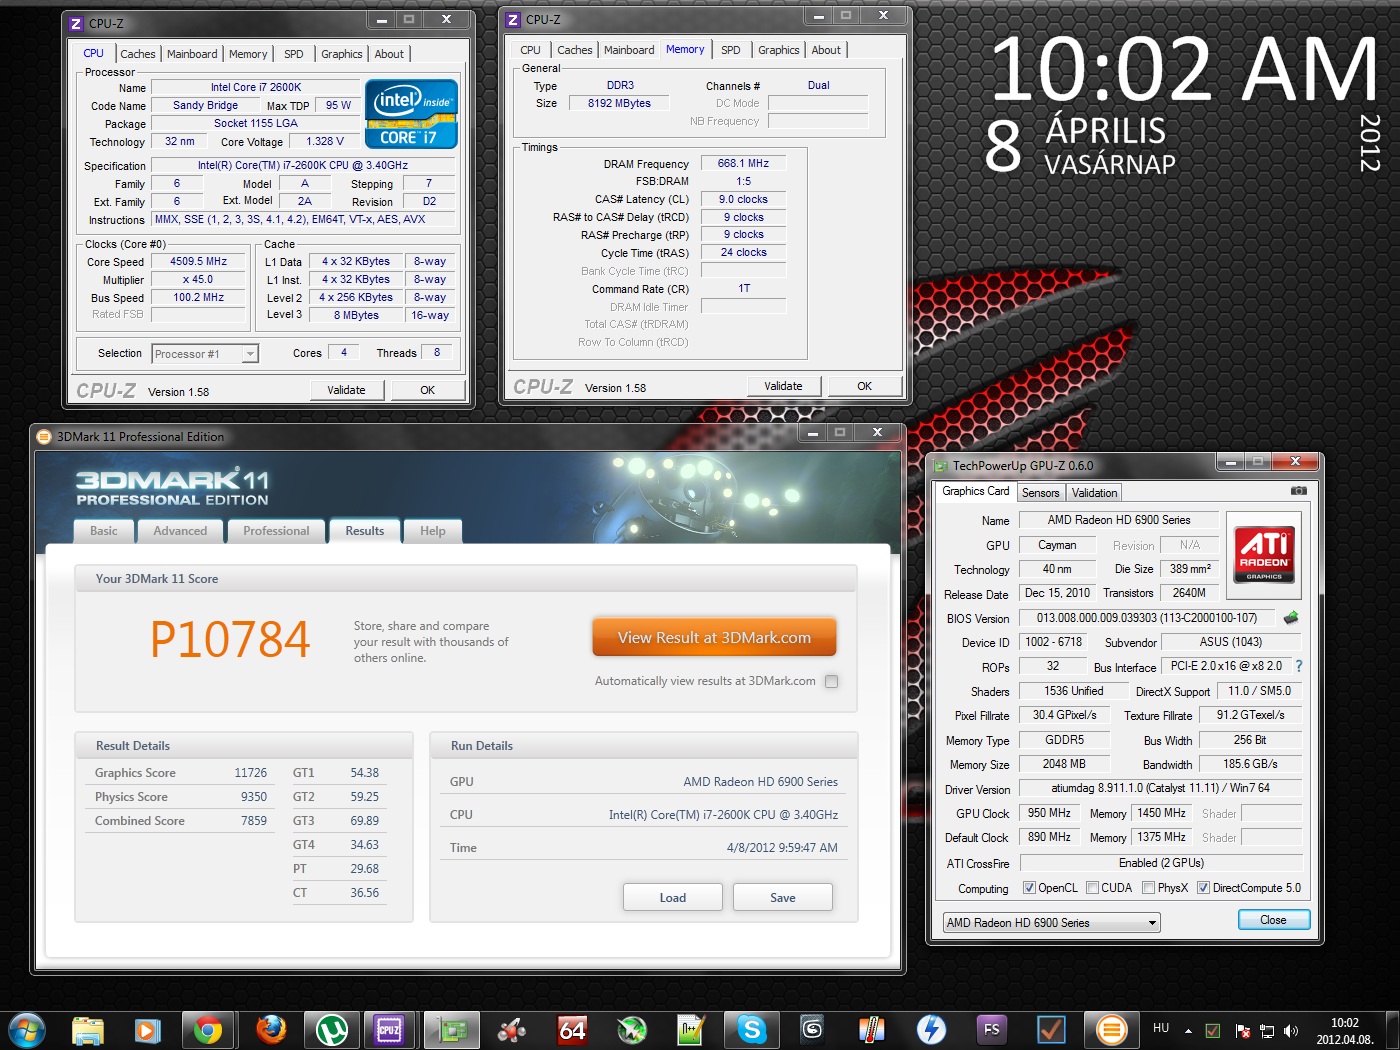
Task: Open the Advanced tab in 3DMark 11
Action: click(180, 531)
